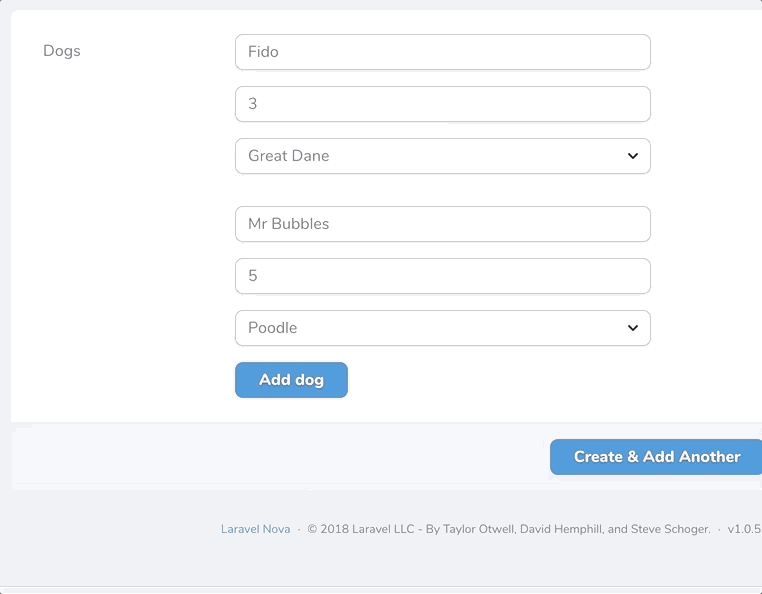
Task: Click the Mr Bubbles name field
Action: (443, 224)
